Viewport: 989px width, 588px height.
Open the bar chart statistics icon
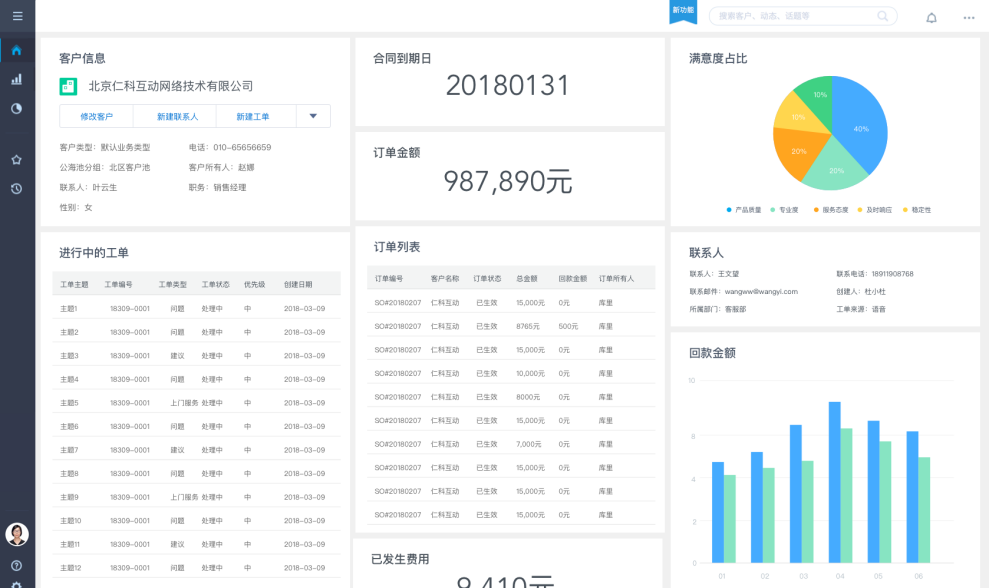pos(17,79)
